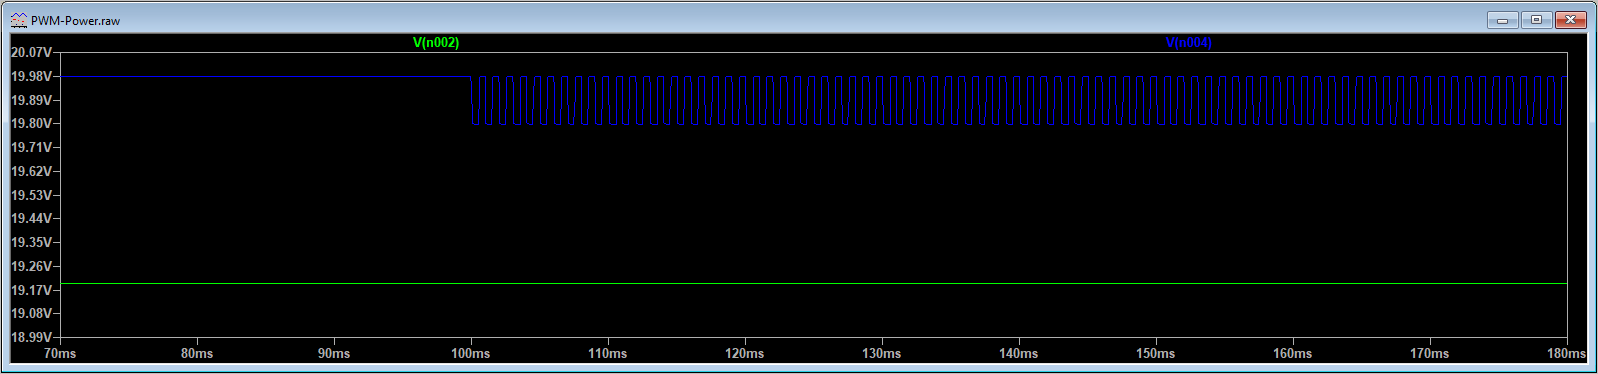Maximize the PWM-Power.raw waveform window
Screen dimensions: 1598x374
[x=1536, y=20]
